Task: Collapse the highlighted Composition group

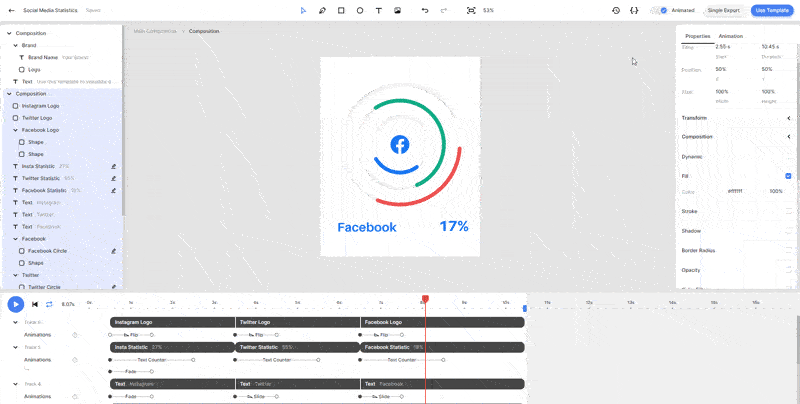Action: (9, 94)
